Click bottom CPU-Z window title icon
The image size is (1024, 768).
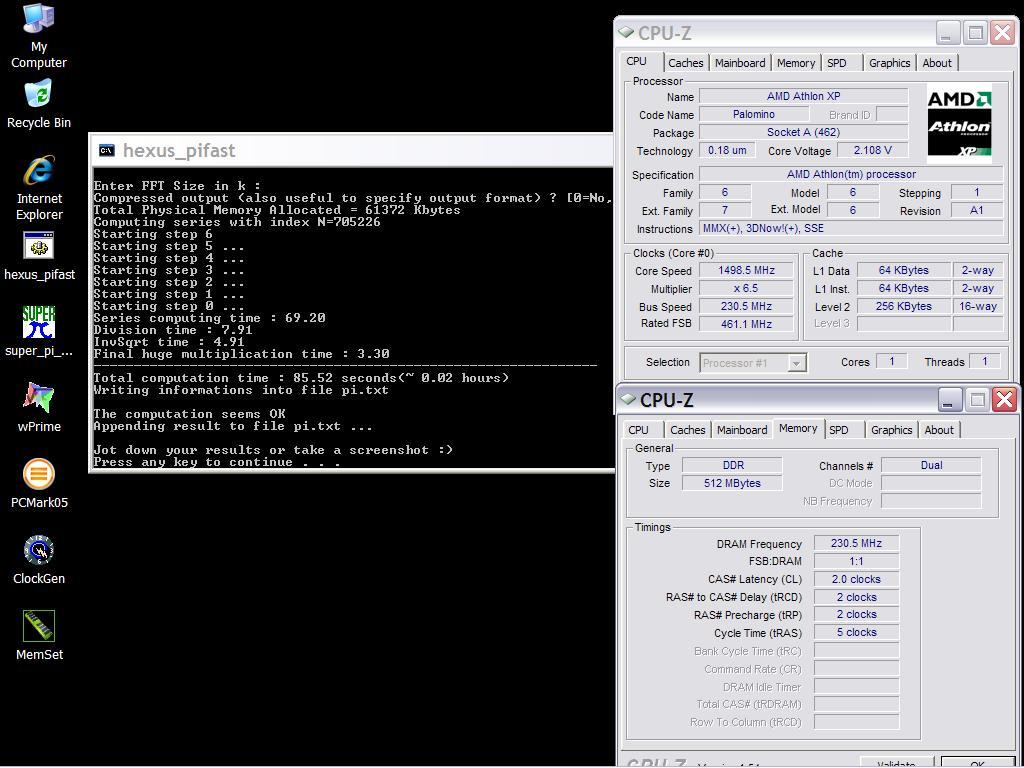[628, 399]
